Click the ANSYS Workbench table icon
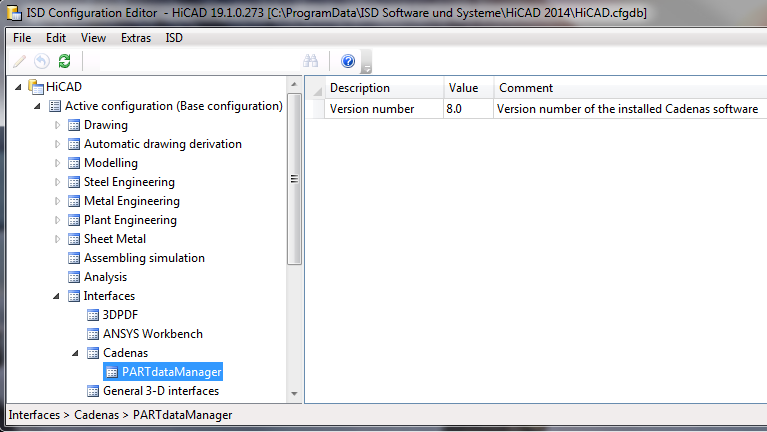This screenshot has width=767, height=432. tap(93, 334)
